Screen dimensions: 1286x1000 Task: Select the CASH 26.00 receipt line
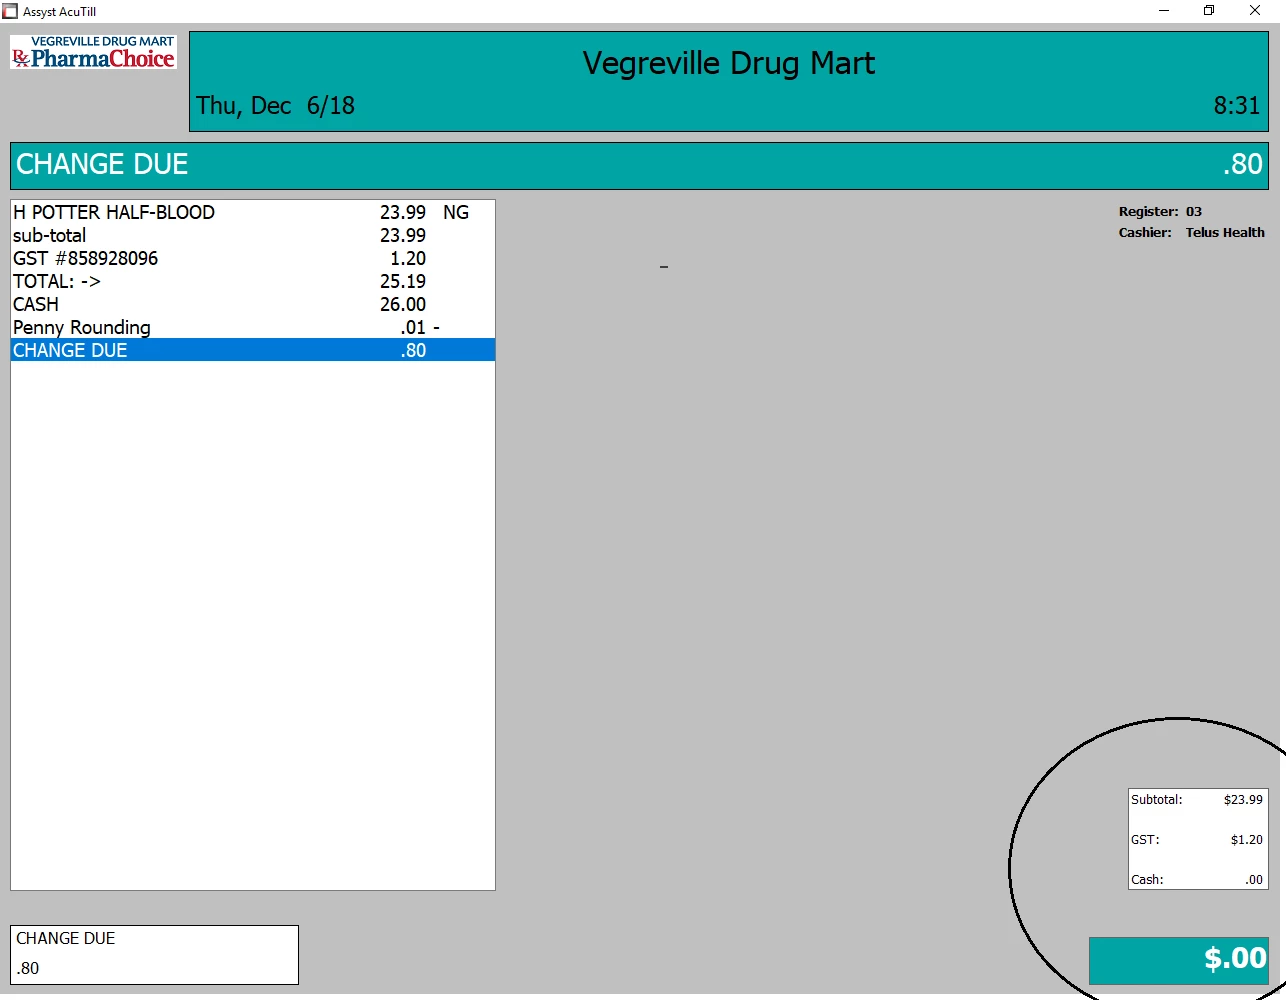click(253, 304)
